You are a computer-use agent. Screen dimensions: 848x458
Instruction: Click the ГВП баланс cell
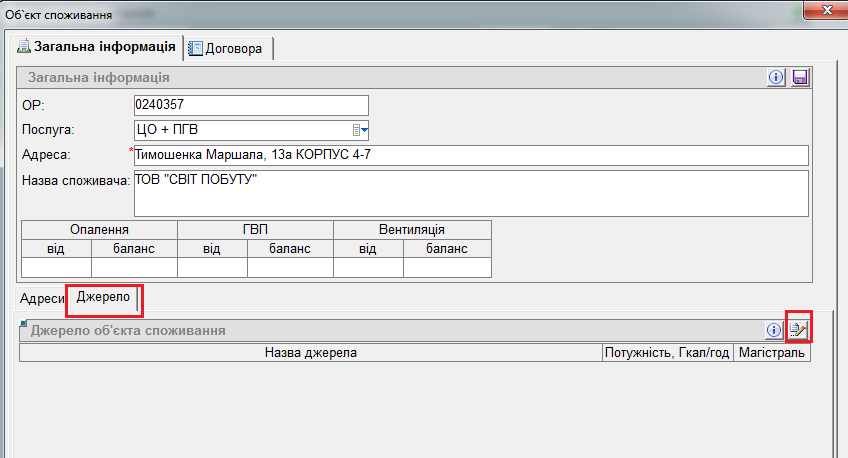290,267
